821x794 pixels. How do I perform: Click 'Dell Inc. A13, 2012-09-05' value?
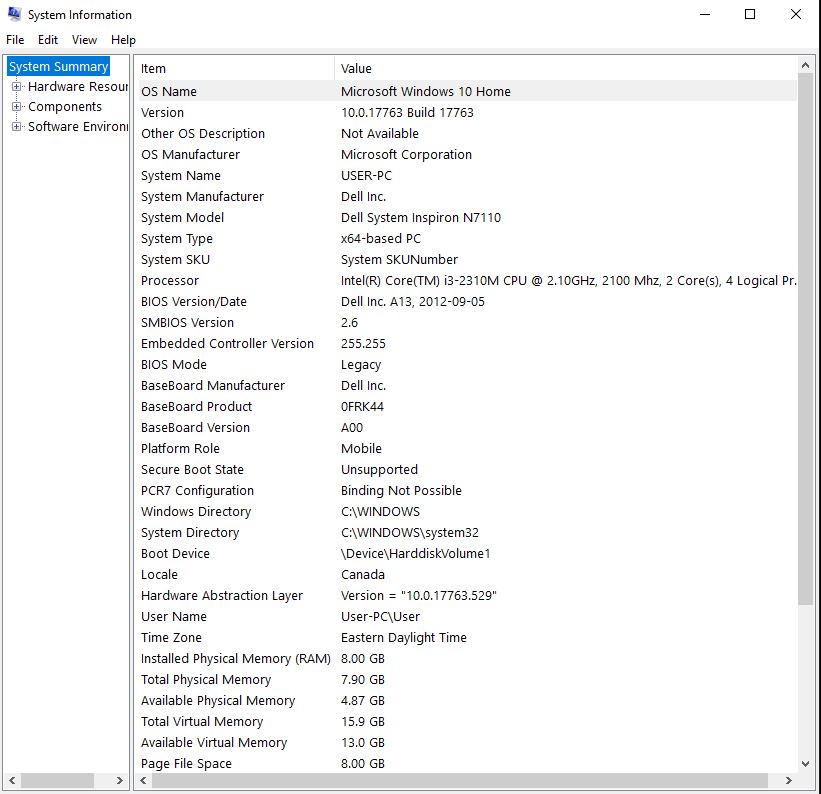coord(413,301)
